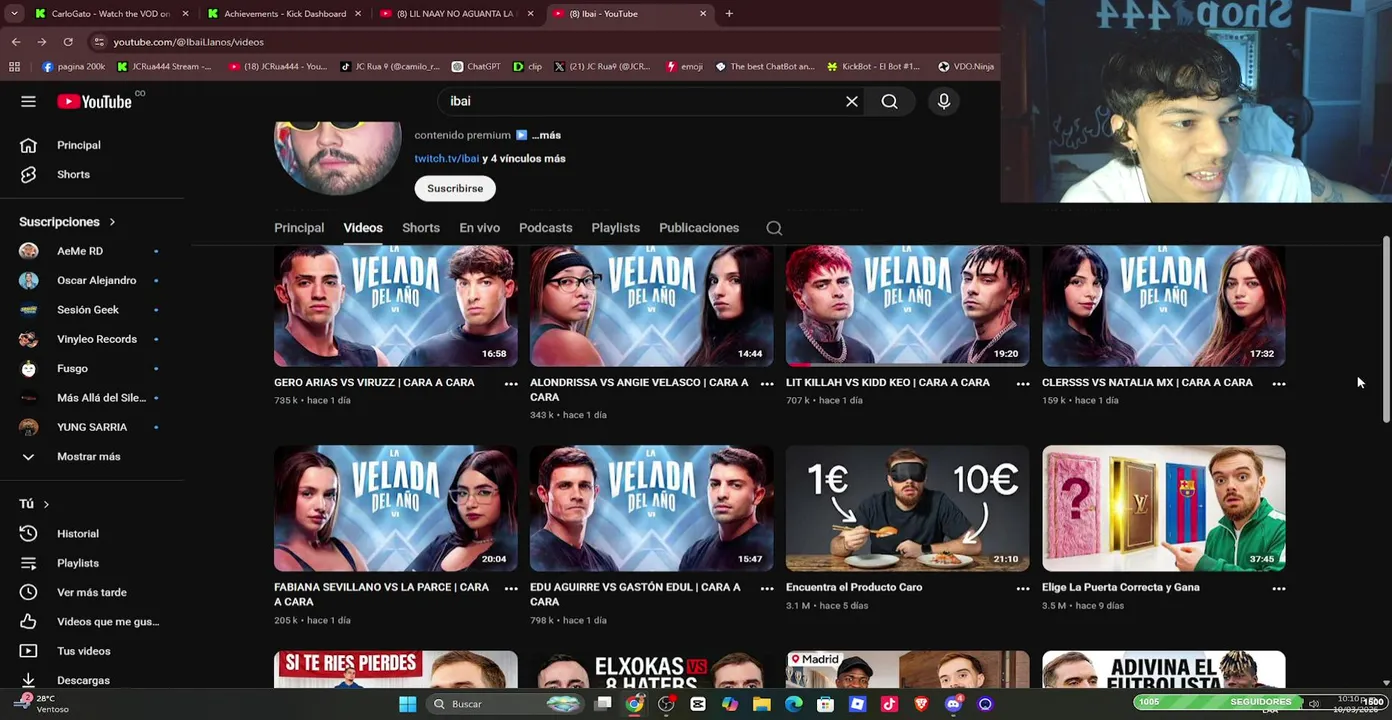The height and width of the screenshot is (720, 1392).
Task: Open the Publicaciones channel tab
Action: pos(699,228)
